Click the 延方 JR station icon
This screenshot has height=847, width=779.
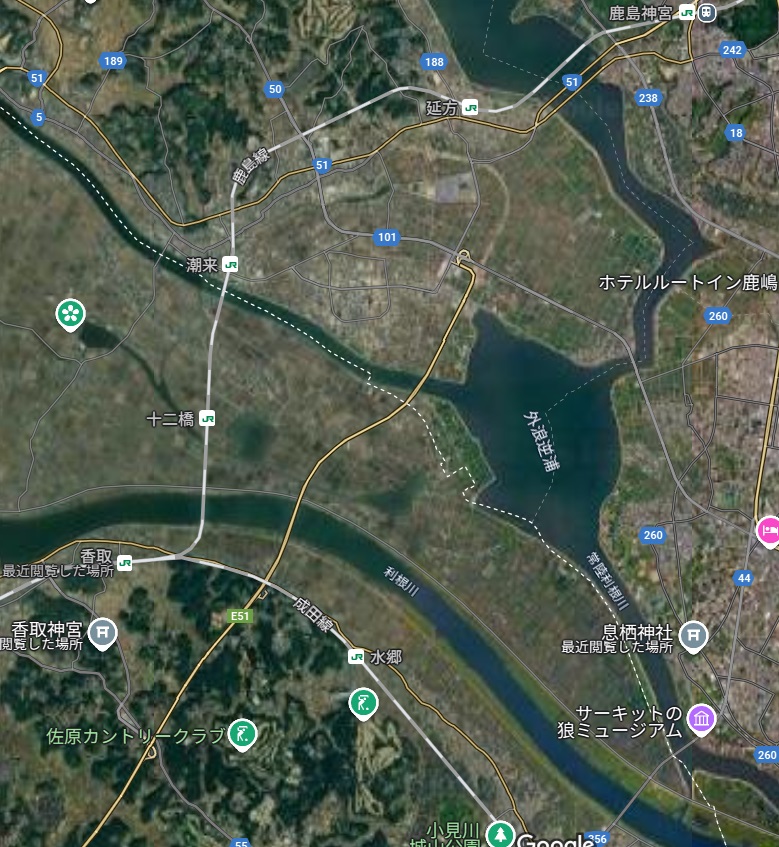(470, 107)
